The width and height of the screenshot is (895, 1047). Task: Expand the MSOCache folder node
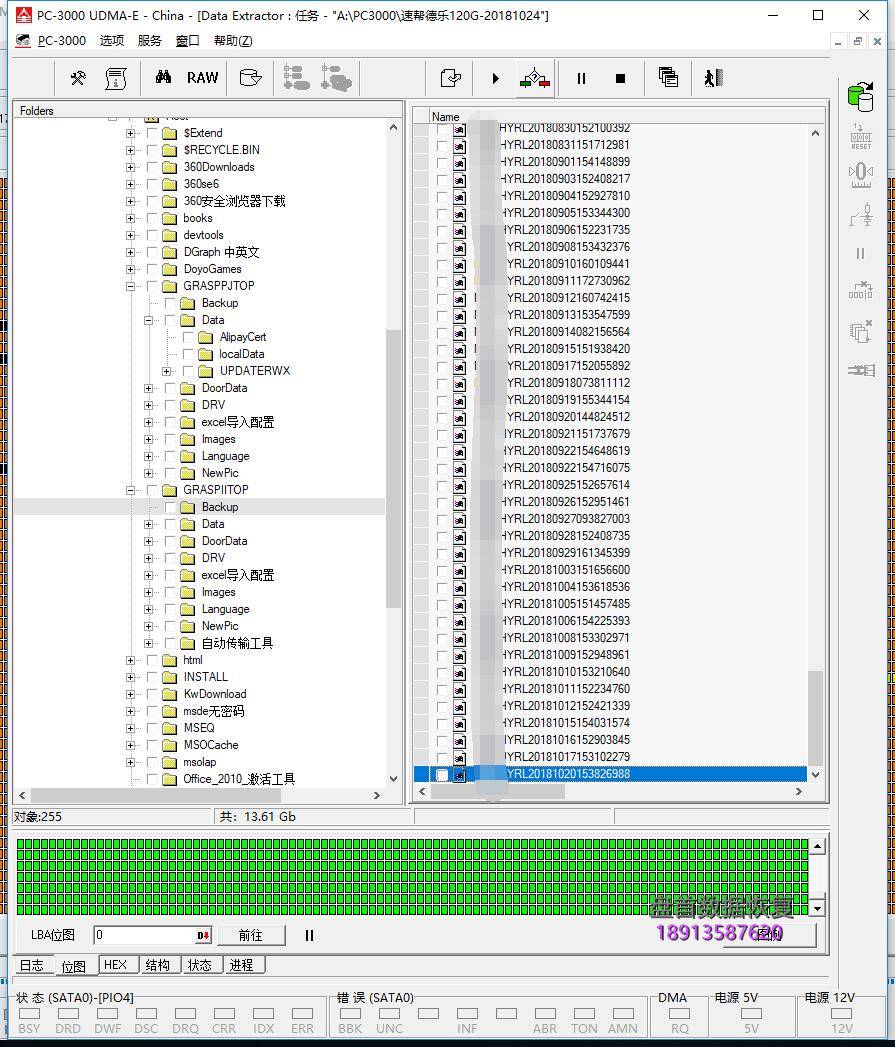pyautogui.click(x=130, y=745)
